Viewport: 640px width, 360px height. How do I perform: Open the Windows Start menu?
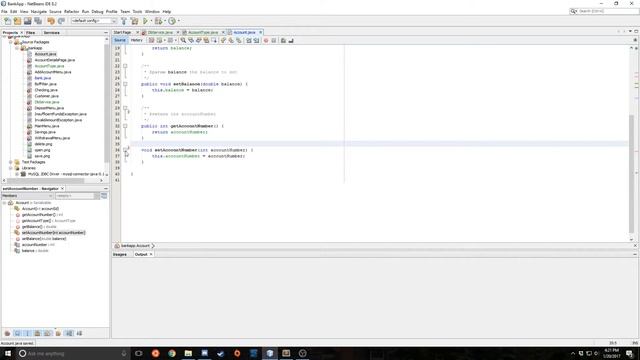8,353
